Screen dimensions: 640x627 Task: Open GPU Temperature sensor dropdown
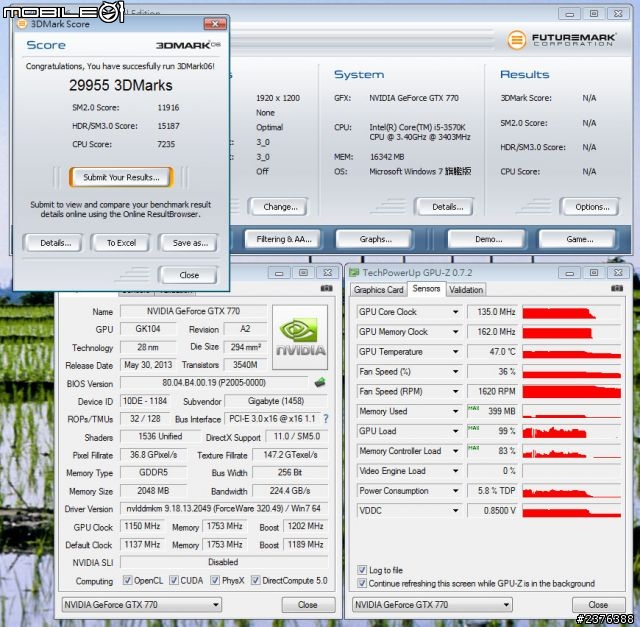[x=456, y=351]
